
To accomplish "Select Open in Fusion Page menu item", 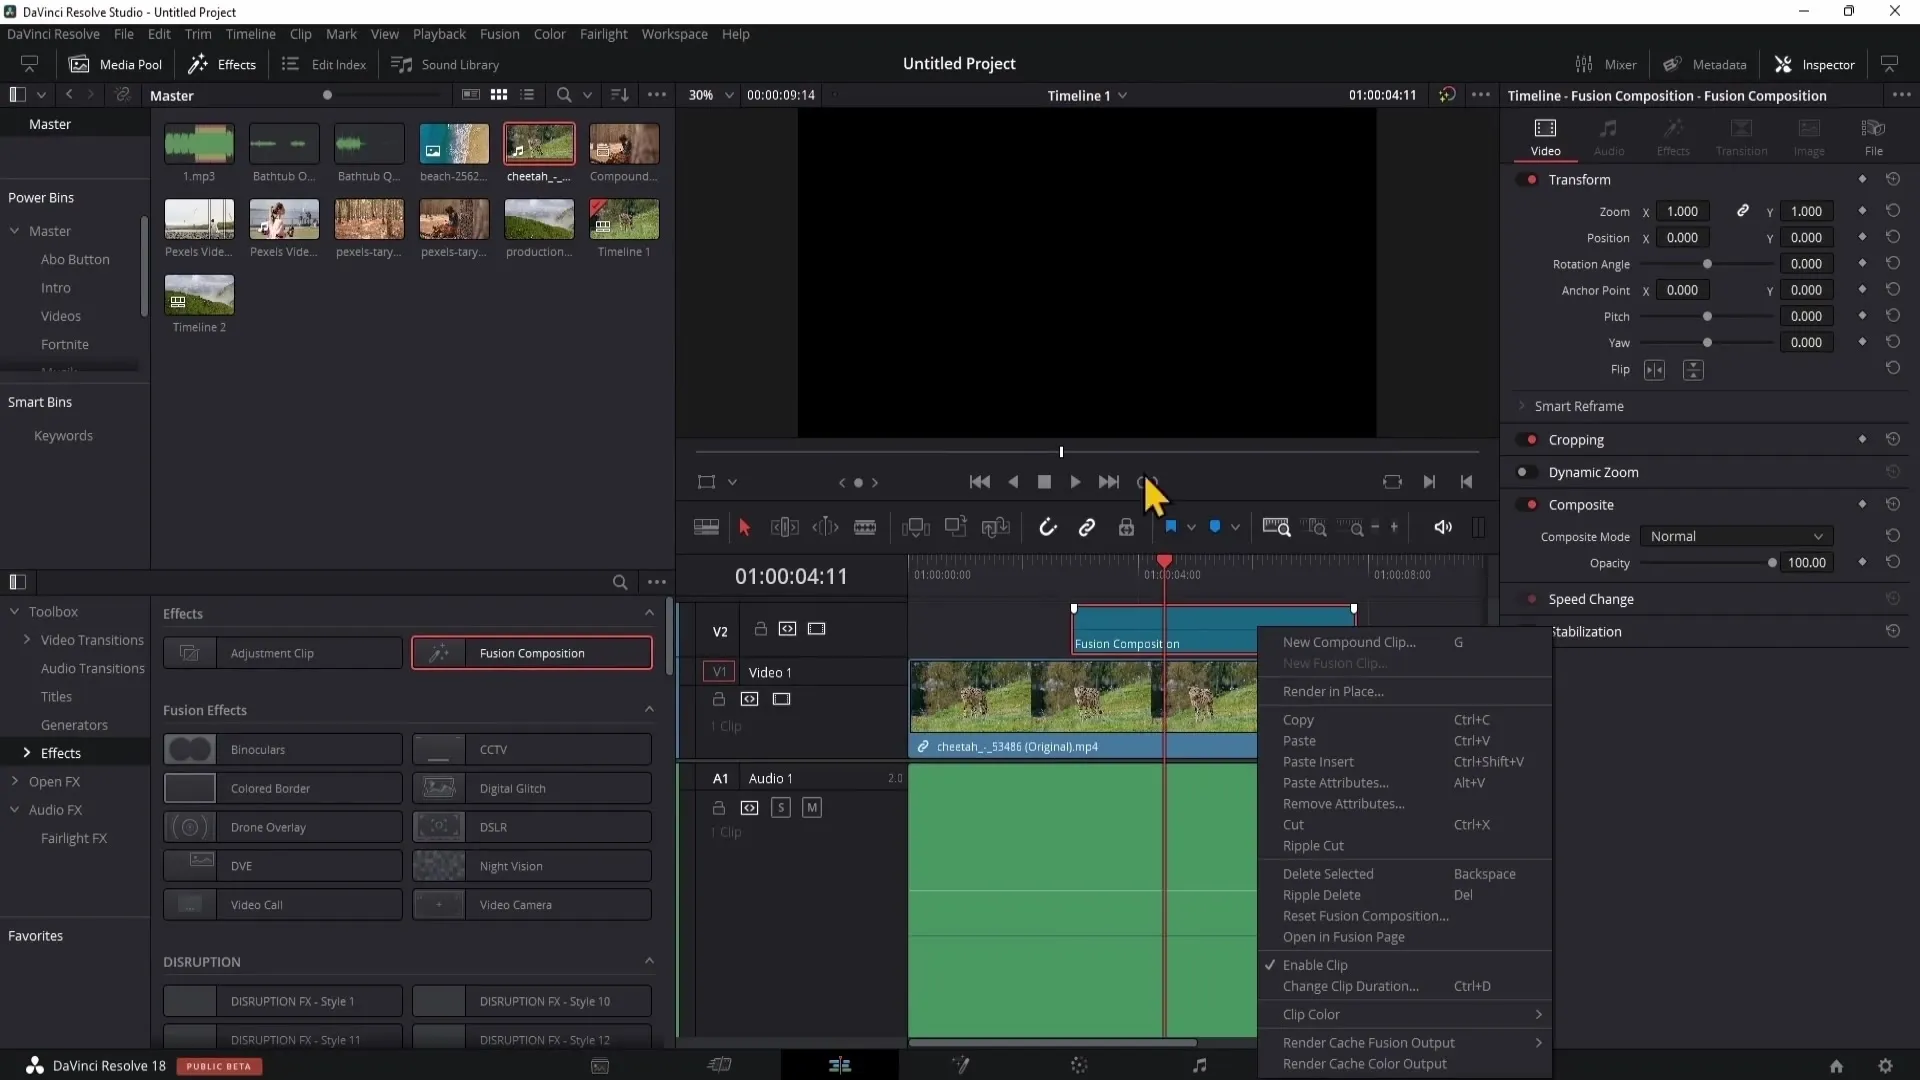I will pyautogui.click(x=1346, y=936).
